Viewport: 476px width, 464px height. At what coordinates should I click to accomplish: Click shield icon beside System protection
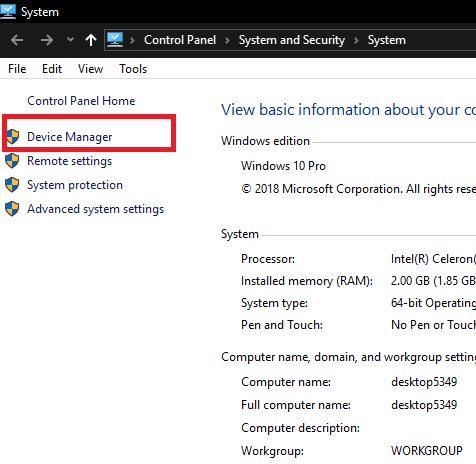(12, 185)
